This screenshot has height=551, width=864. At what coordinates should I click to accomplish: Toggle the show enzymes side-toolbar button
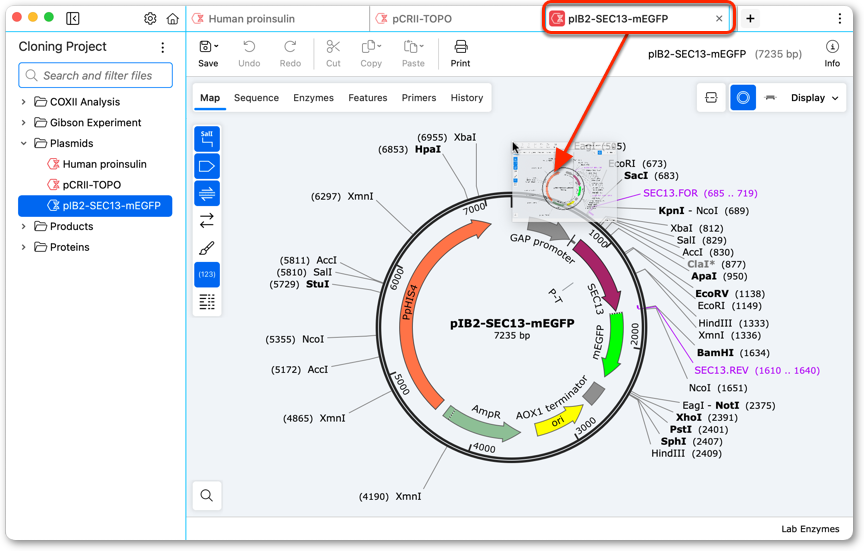pyautogui.click(x=207, y=139)
